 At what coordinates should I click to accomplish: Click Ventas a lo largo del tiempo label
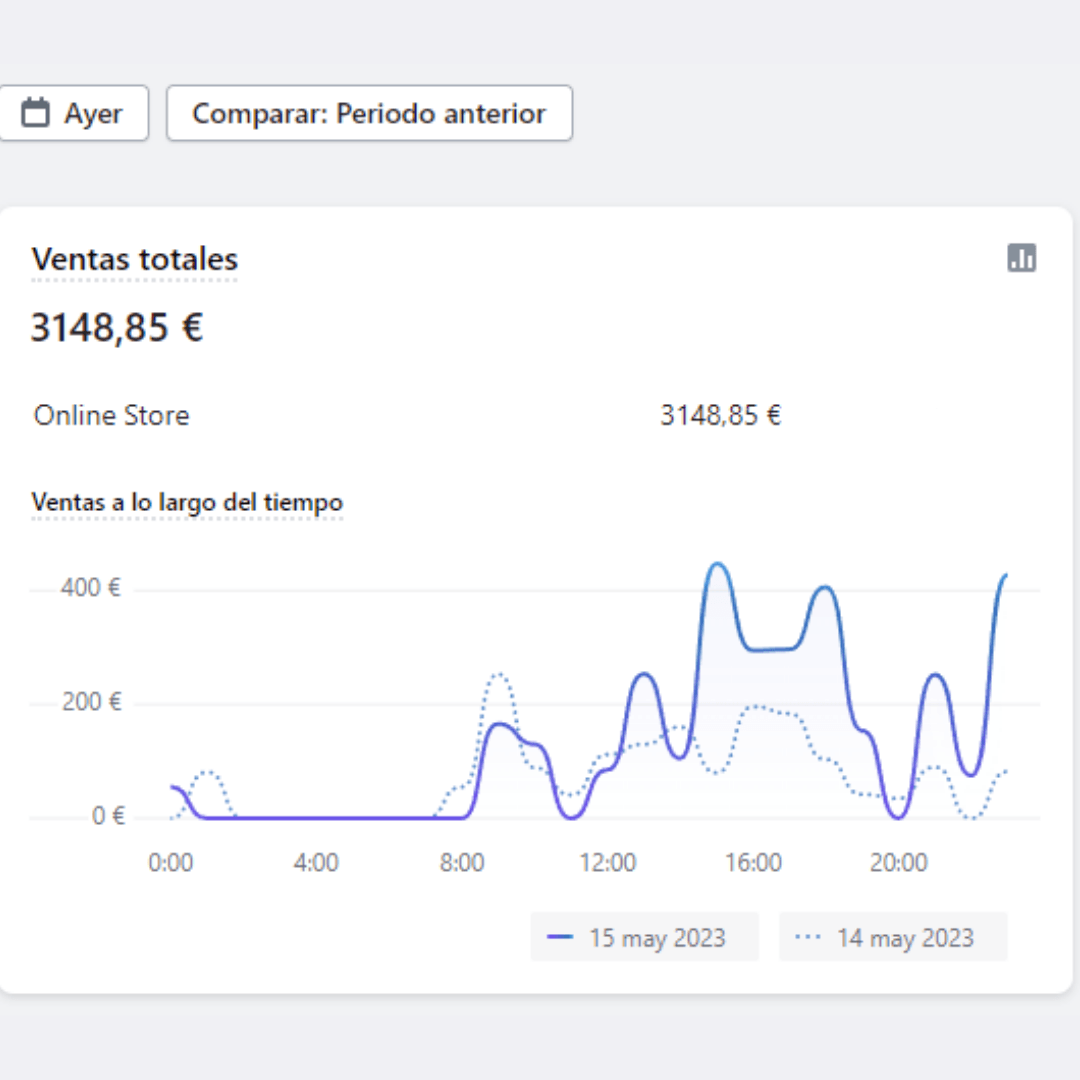[187, 502]
